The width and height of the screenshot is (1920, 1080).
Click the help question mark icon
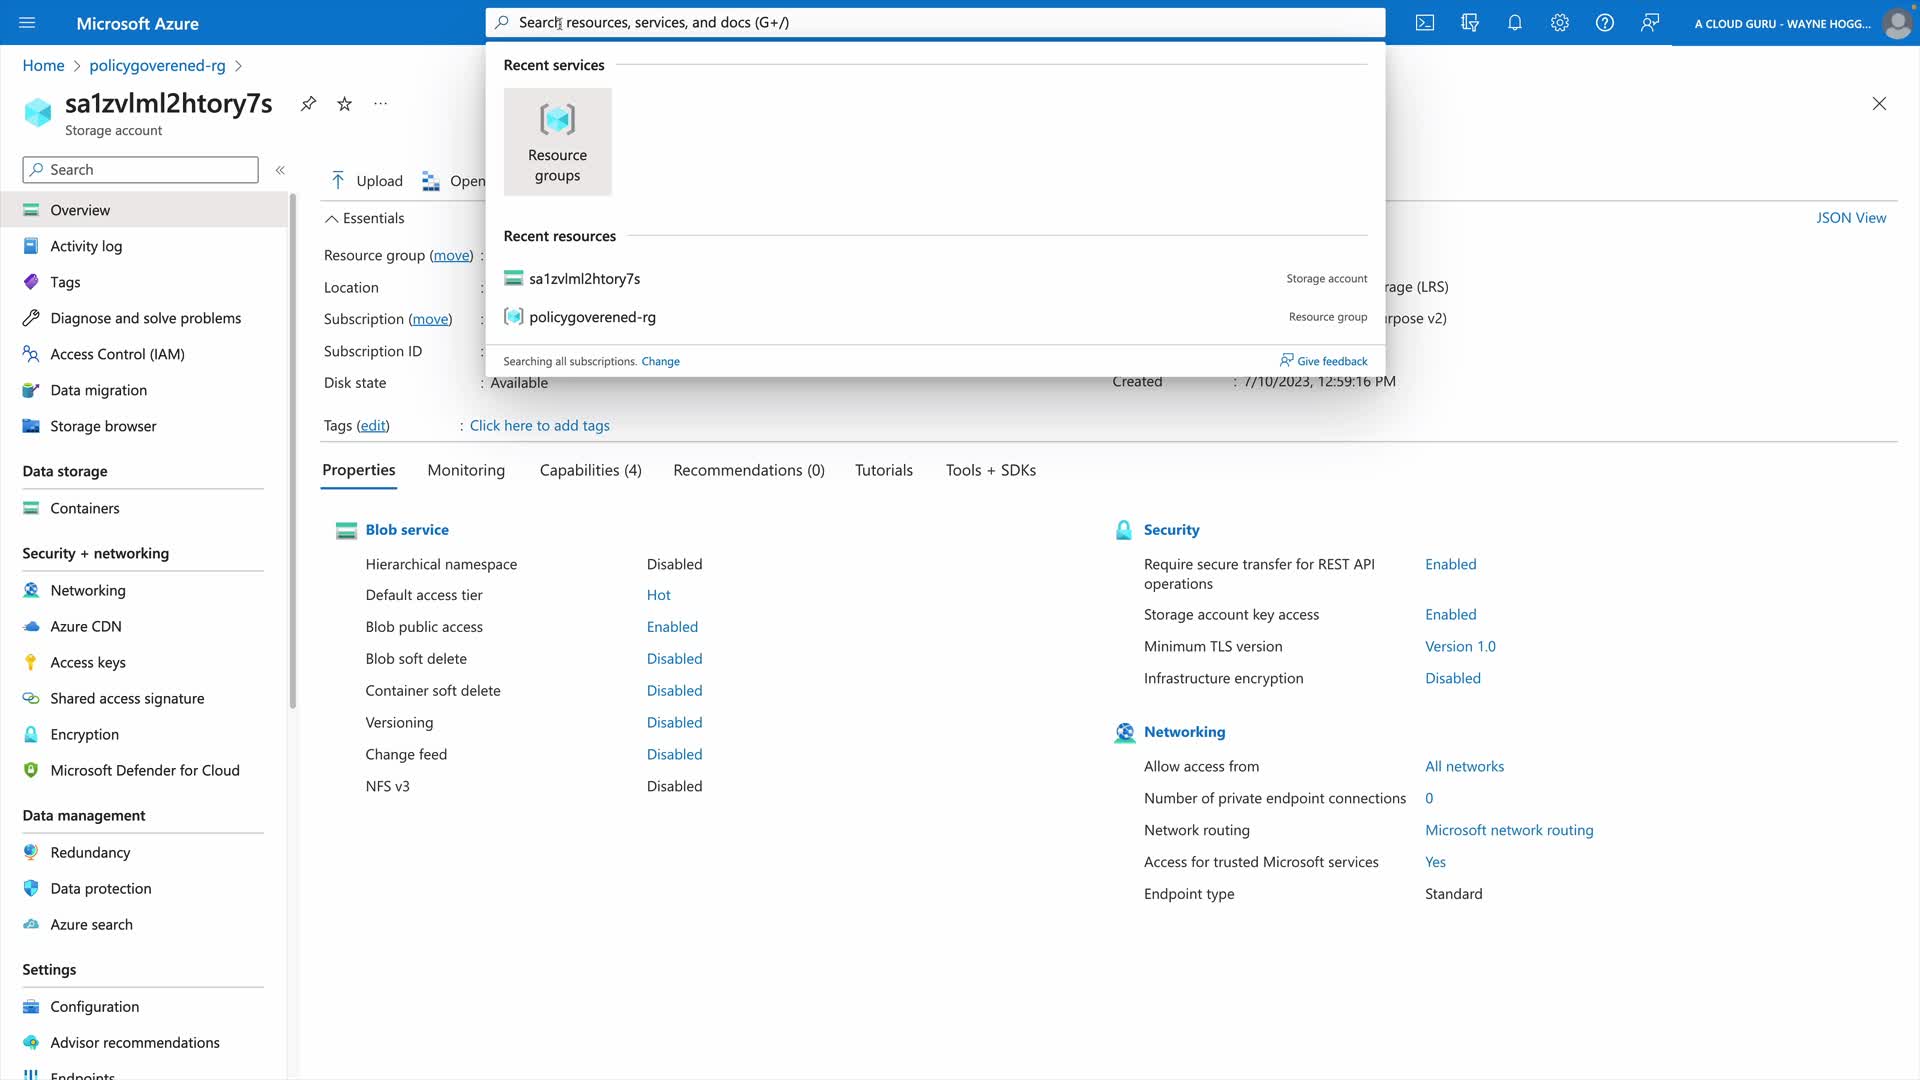pos(1604,23)
